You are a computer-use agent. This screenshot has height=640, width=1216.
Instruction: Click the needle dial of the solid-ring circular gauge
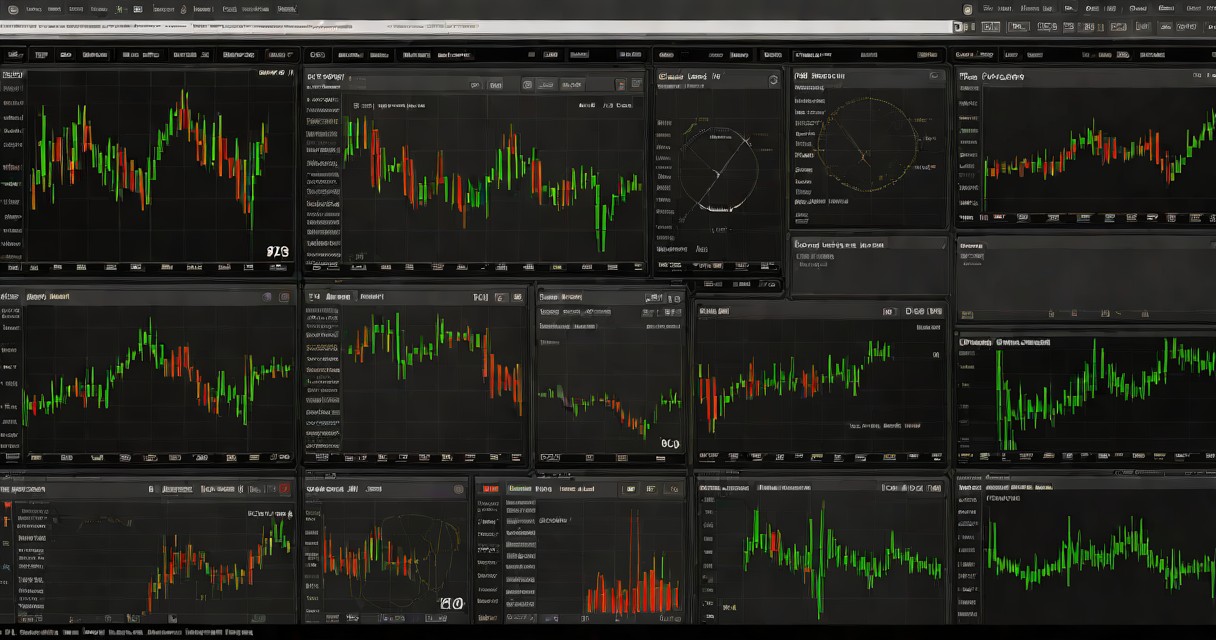[x=719, y=166]
